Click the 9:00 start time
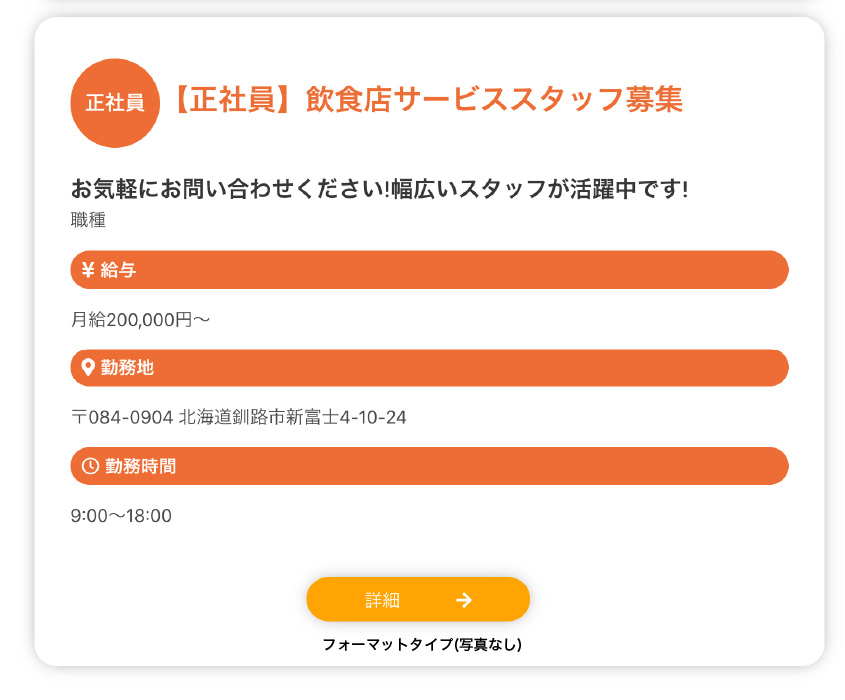 (88, 516)
